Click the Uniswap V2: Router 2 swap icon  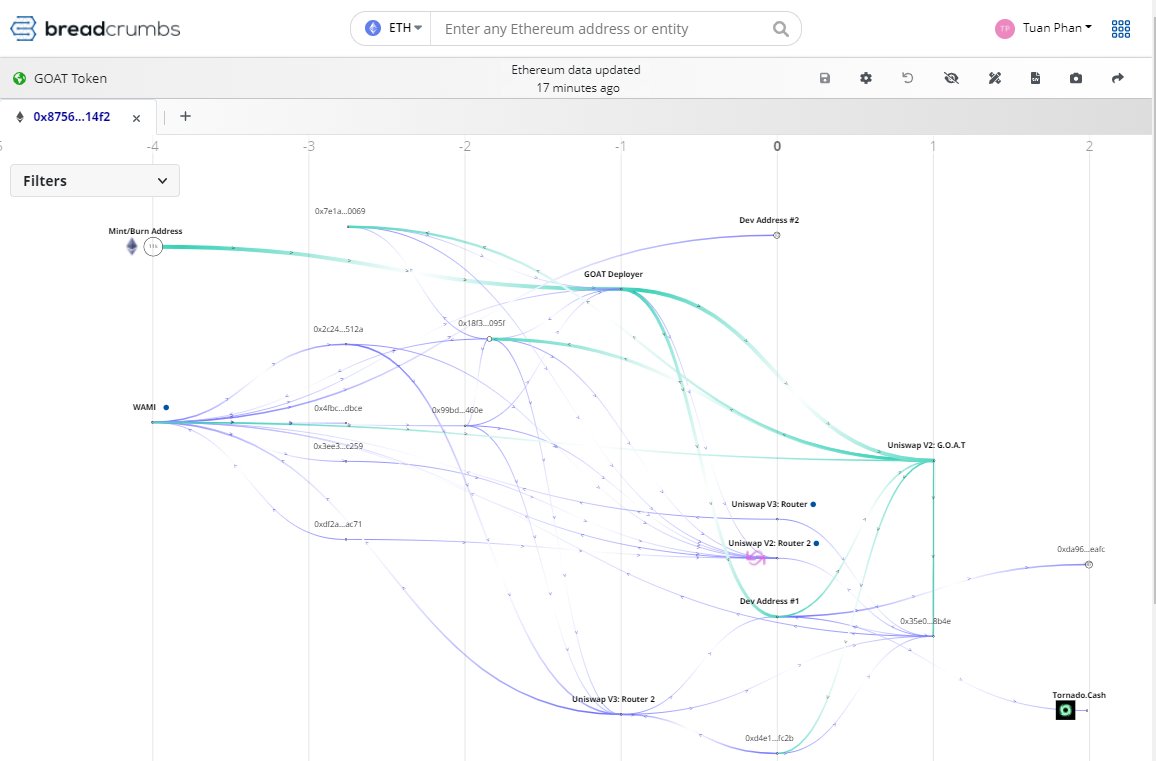click(x=755, y=557)
